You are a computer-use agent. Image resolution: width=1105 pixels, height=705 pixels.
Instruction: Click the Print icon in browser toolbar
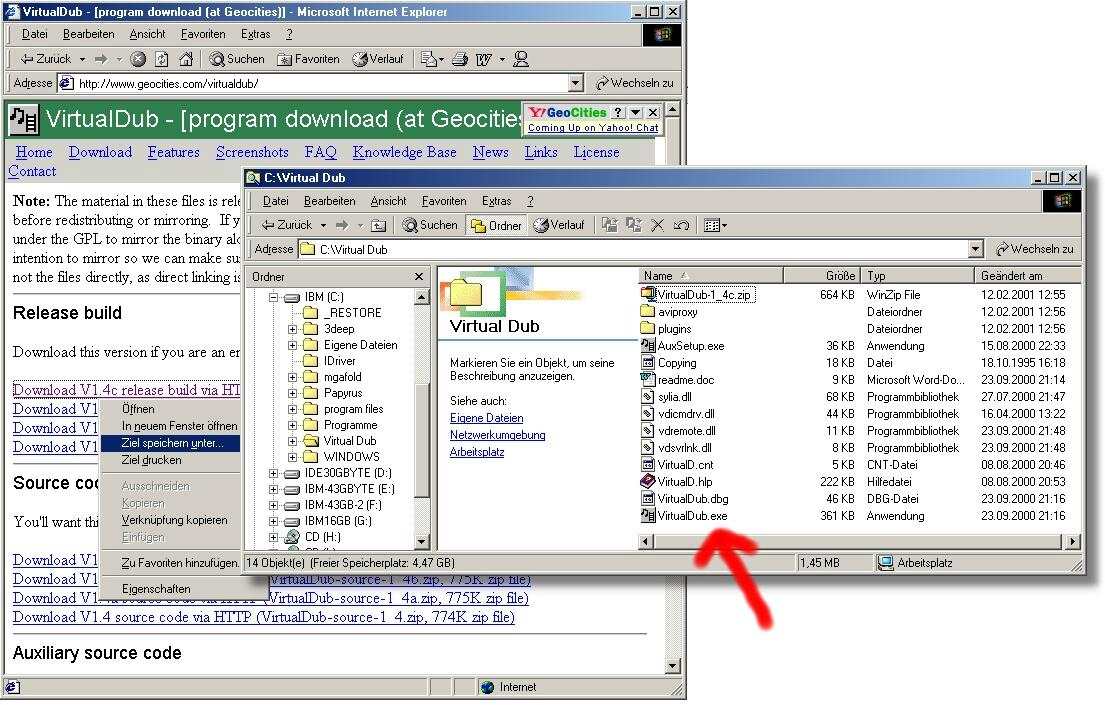click(x=461, y=60)
